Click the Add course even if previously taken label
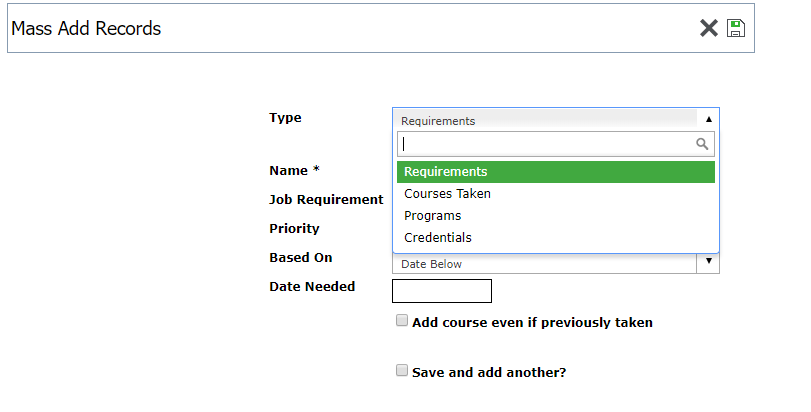Screen dimensions: 811x412 tap(532, 323)
